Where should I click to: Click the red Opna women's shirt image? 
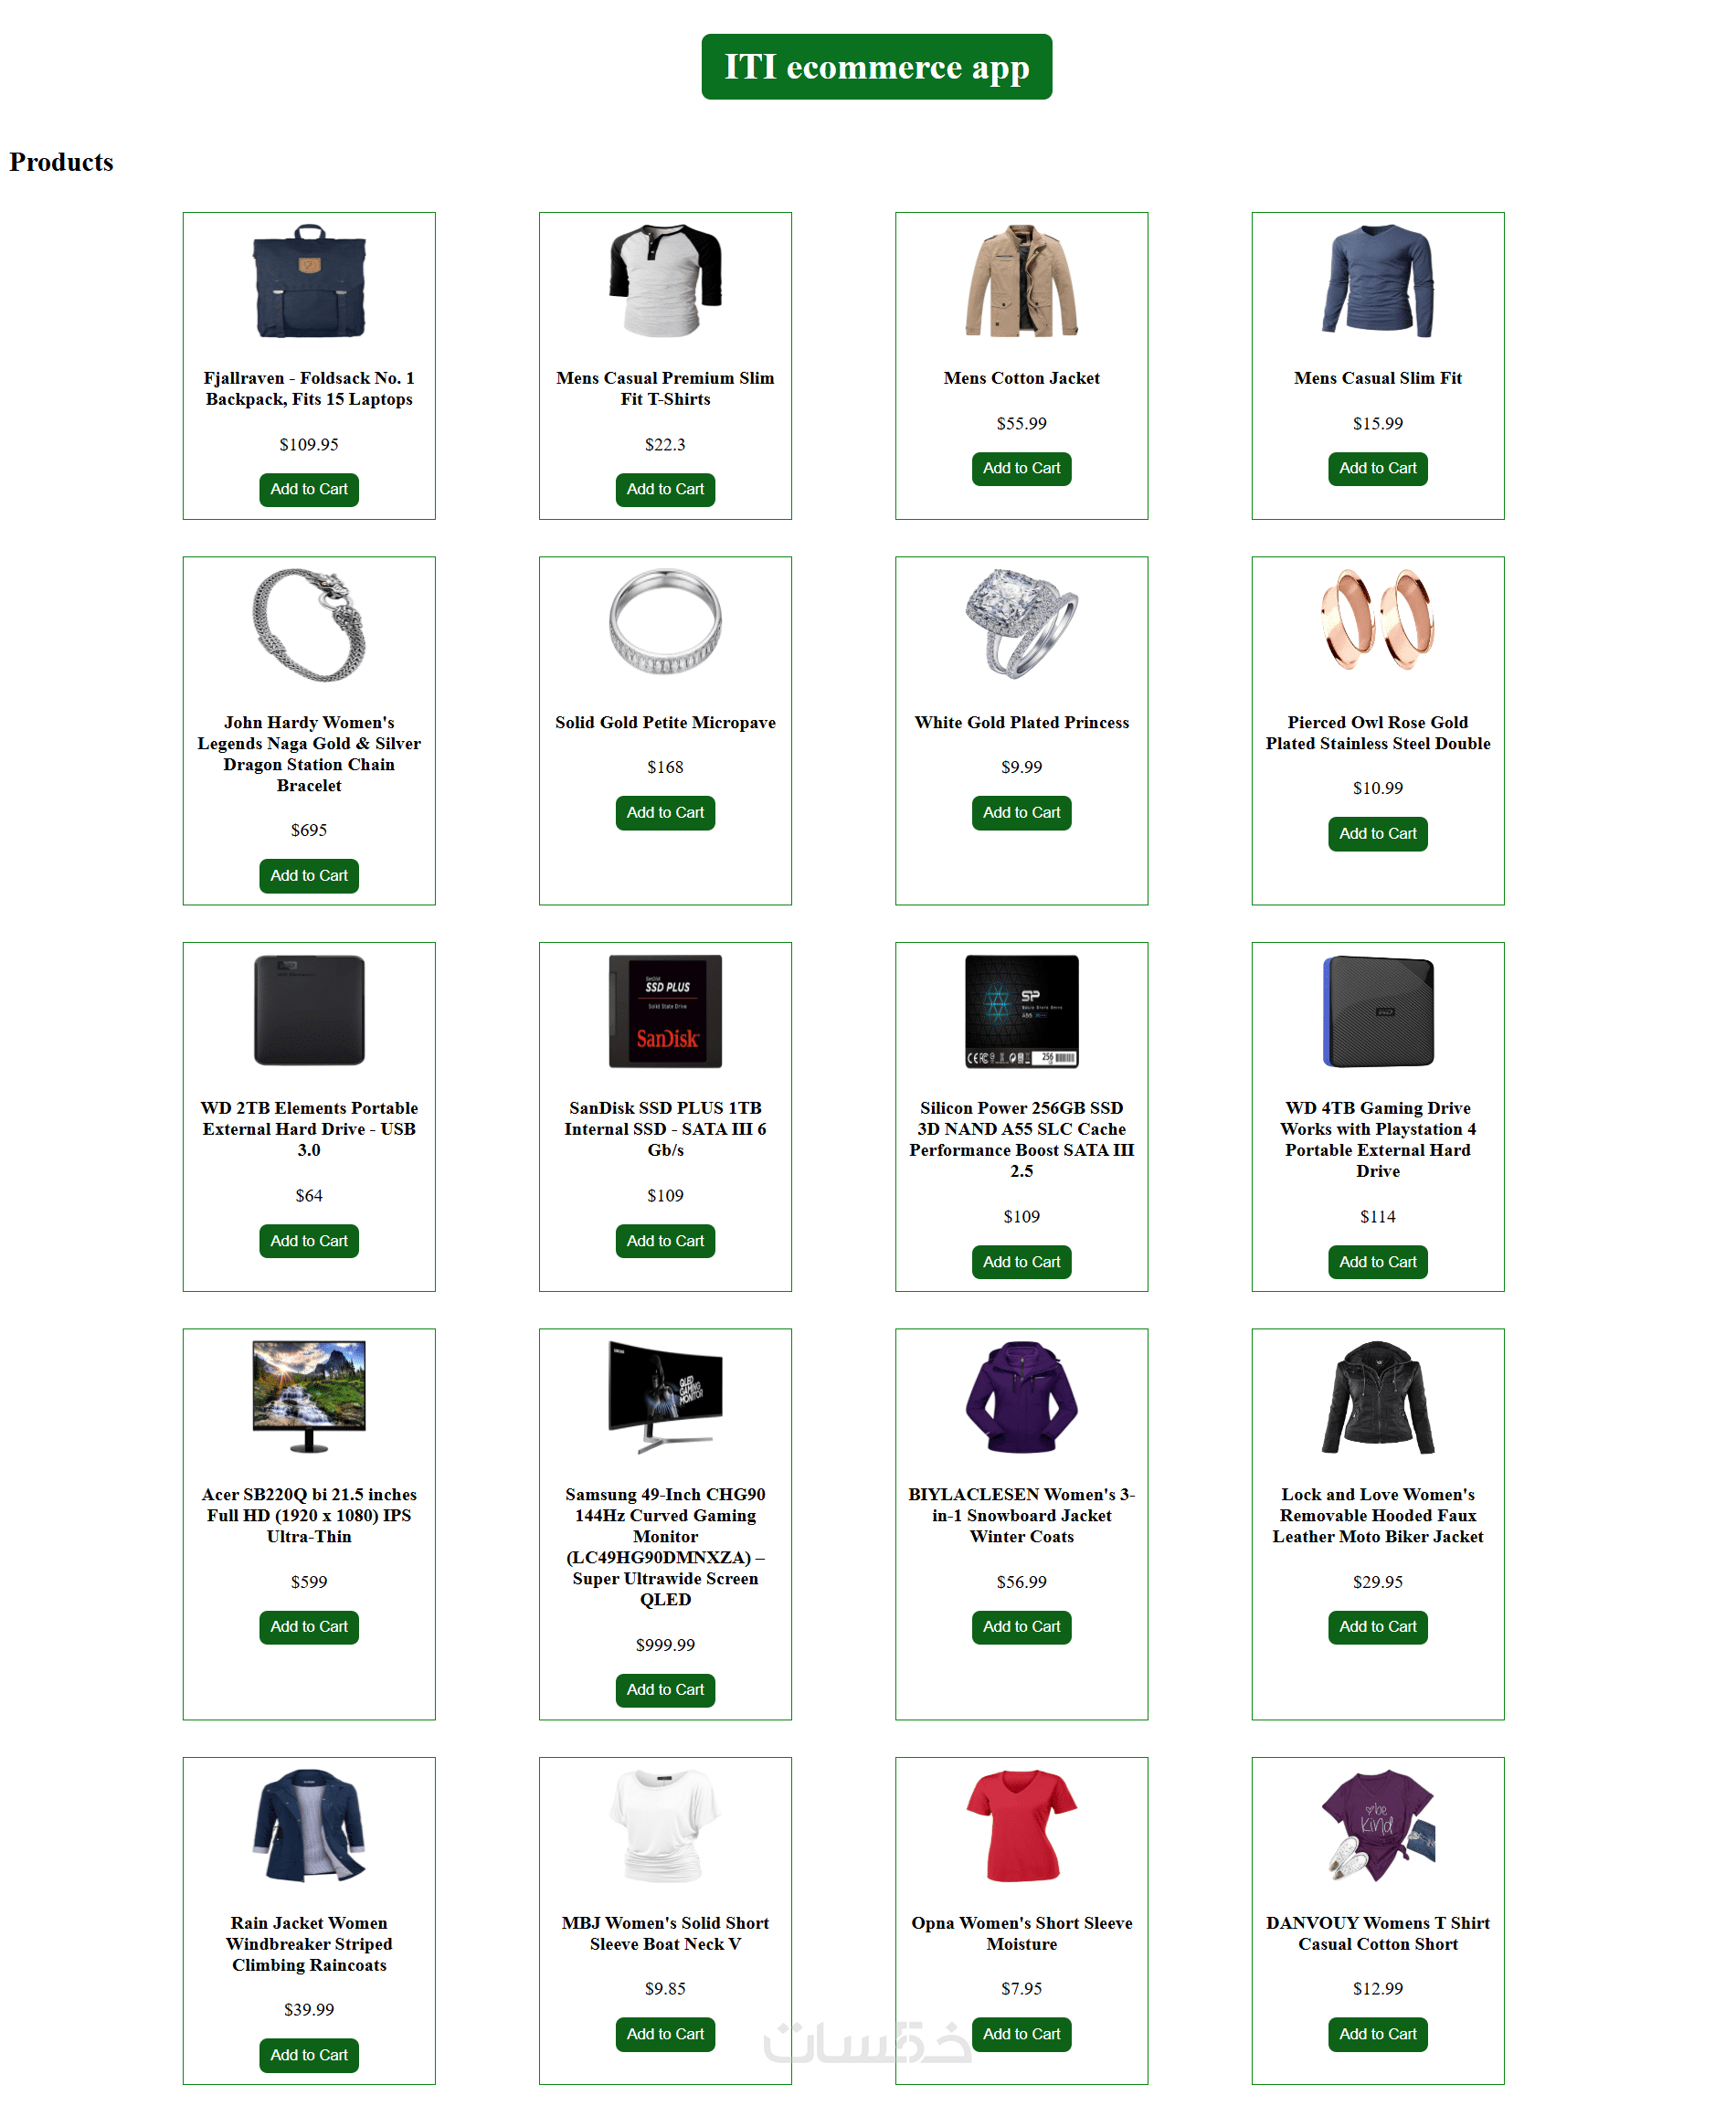coord(1021,1825)
